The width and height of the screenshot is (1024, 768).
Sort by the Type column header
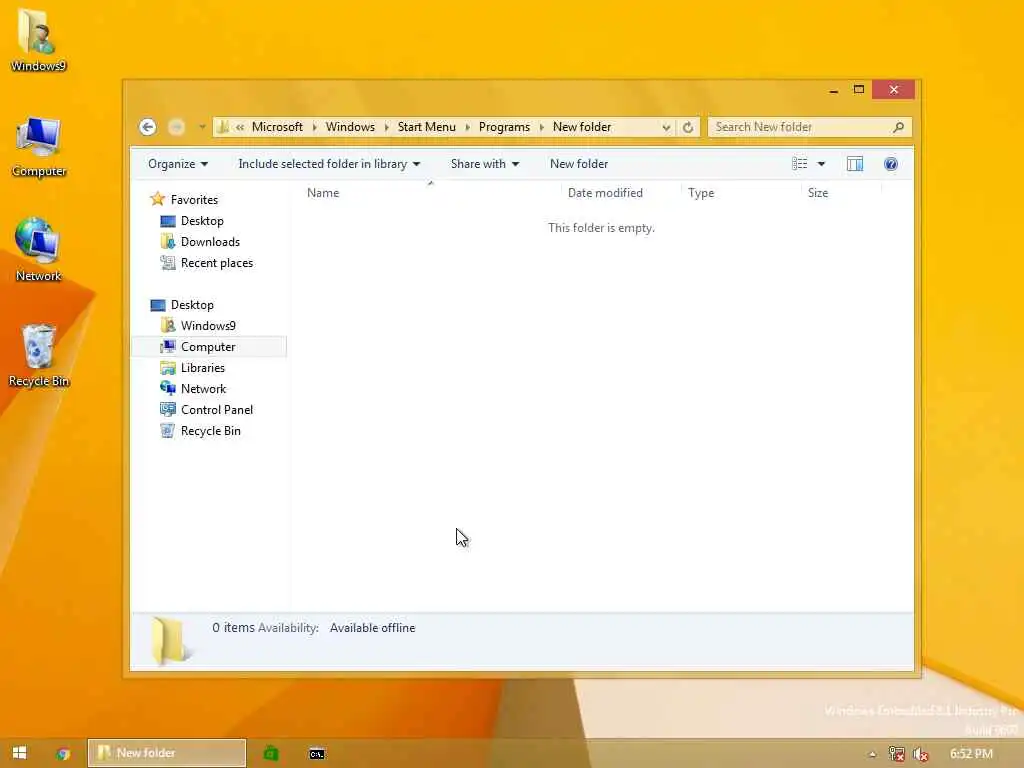pyautogui.click(x=701, y=193)
